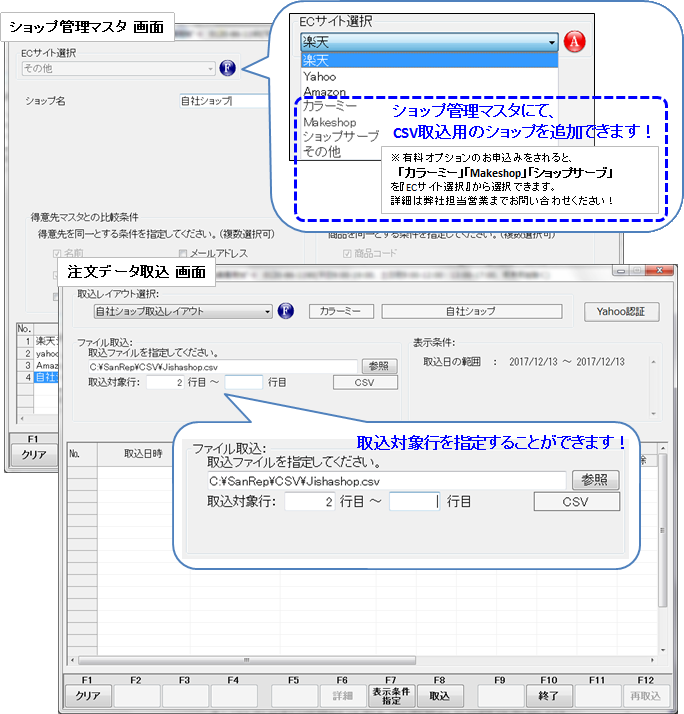
Task: Click scroll left arrow in shop list grid
Action: pos(22,418)
